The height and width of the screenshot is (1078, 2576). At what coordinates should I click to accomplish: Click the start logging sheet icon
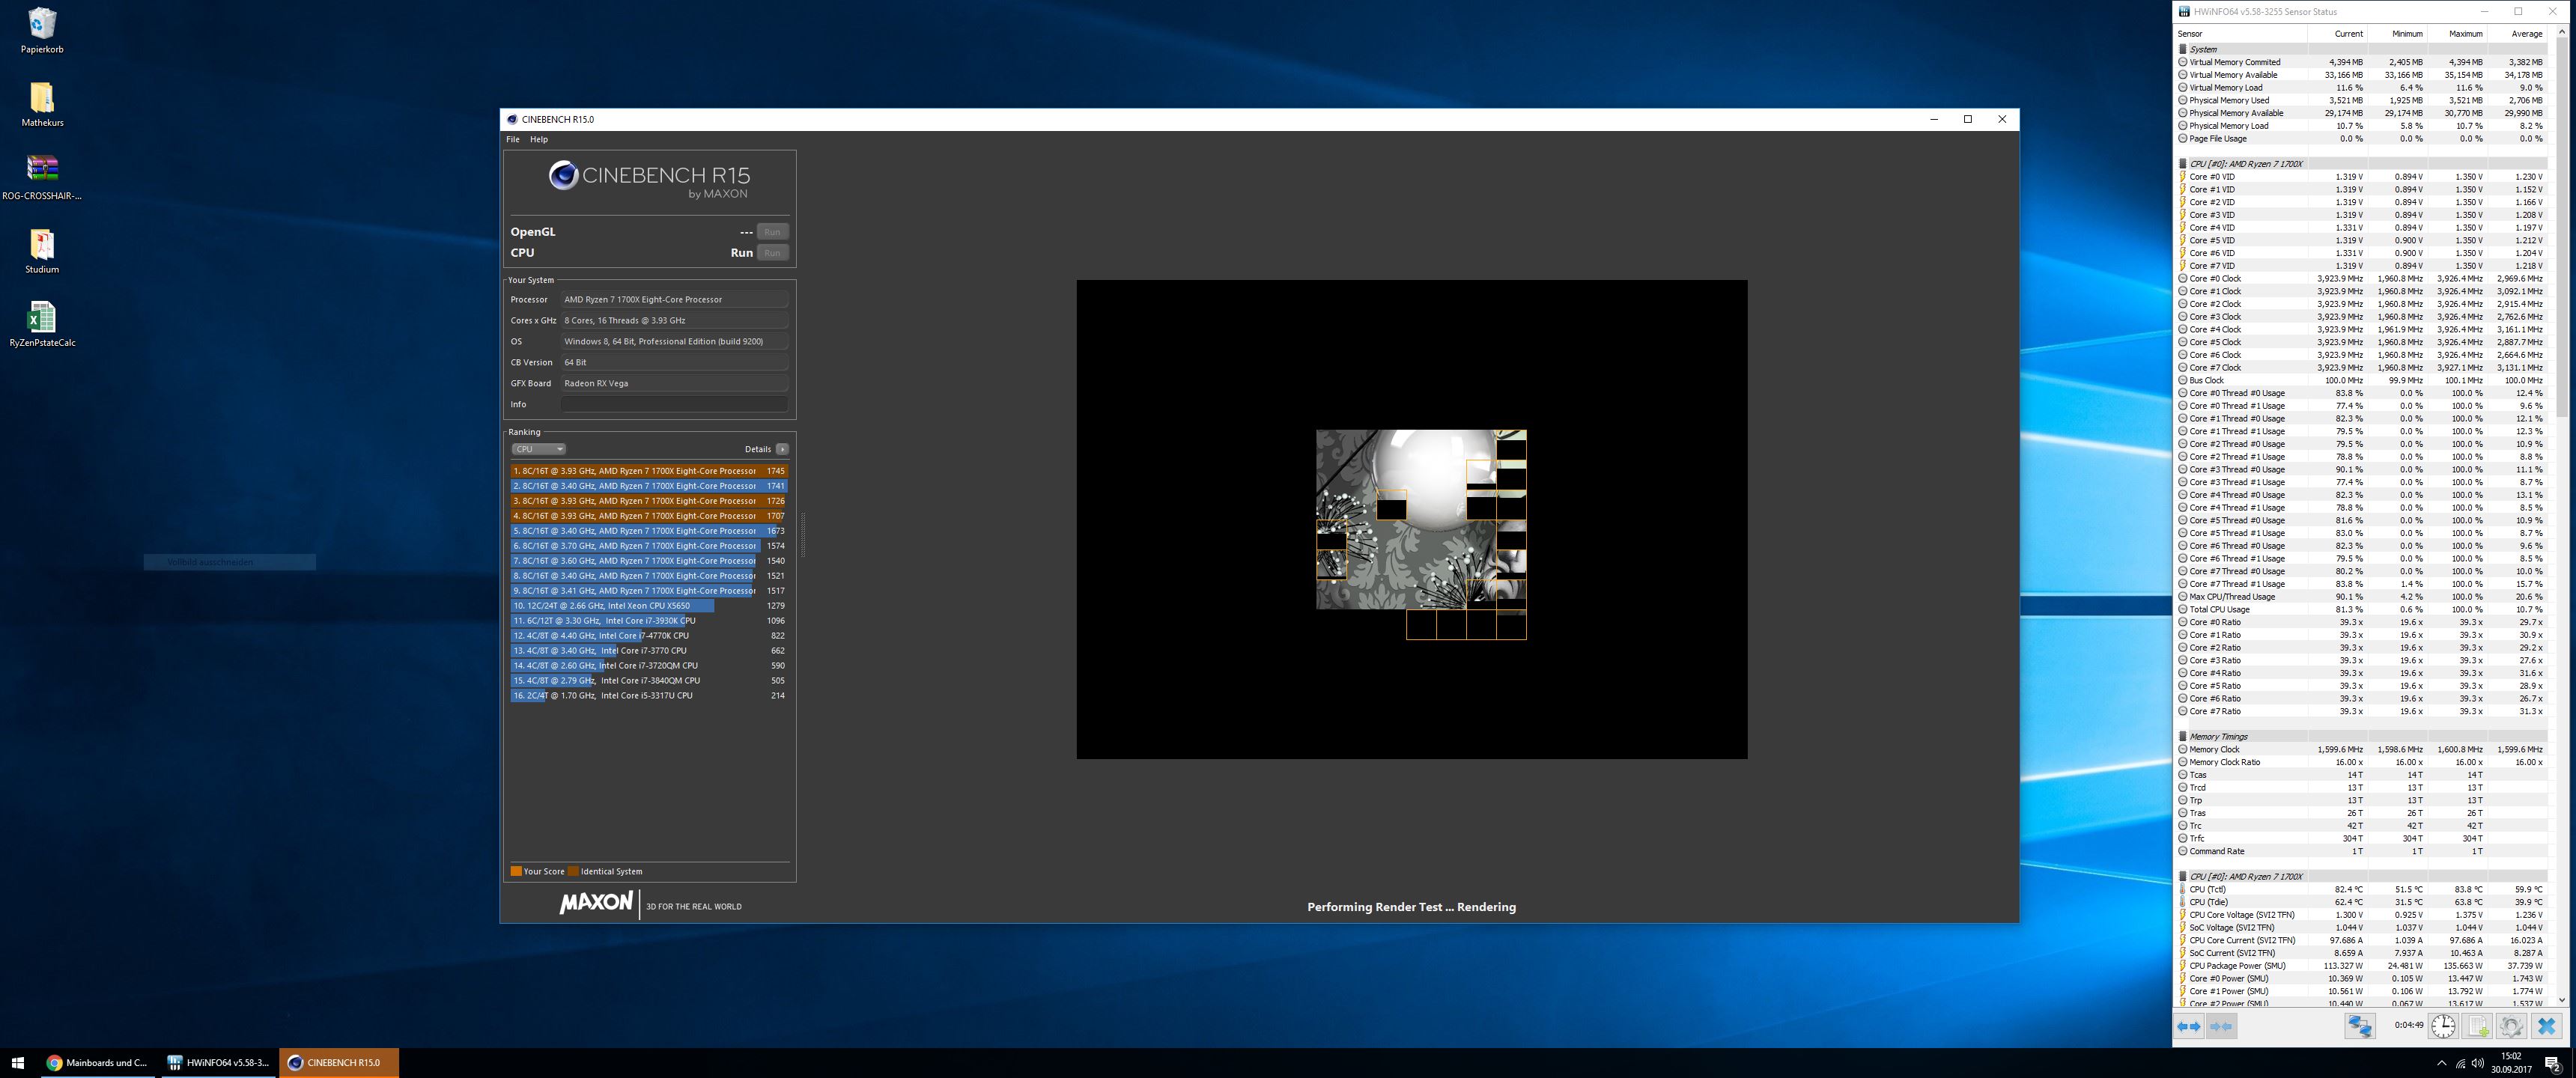point(2478,1026)
